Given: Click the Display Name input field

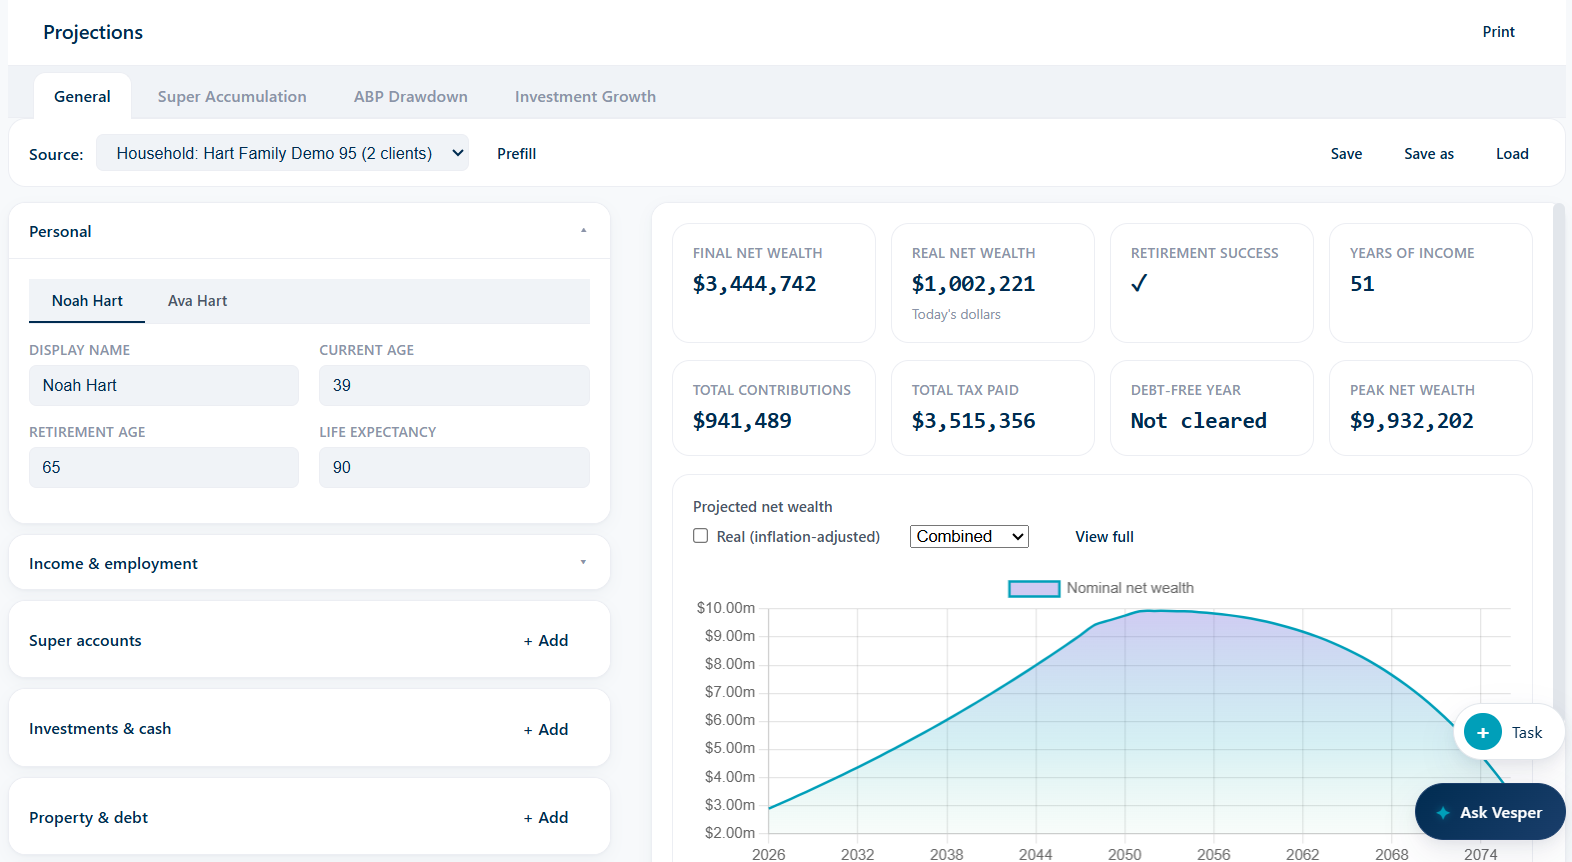Looking at the screenshot, I should click(x=164, y=385).
